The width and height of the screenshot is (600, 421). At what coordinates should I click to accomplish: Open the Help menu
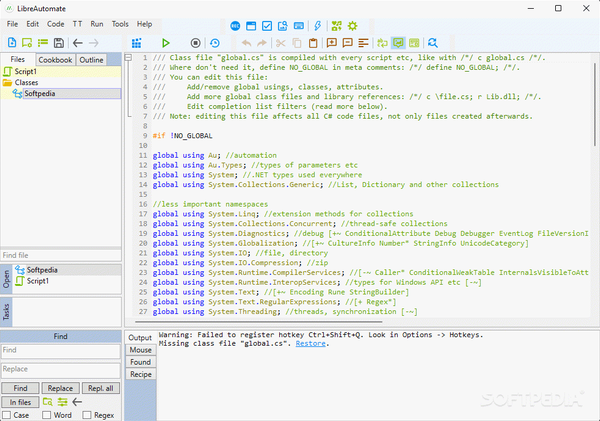click(144, 24)
